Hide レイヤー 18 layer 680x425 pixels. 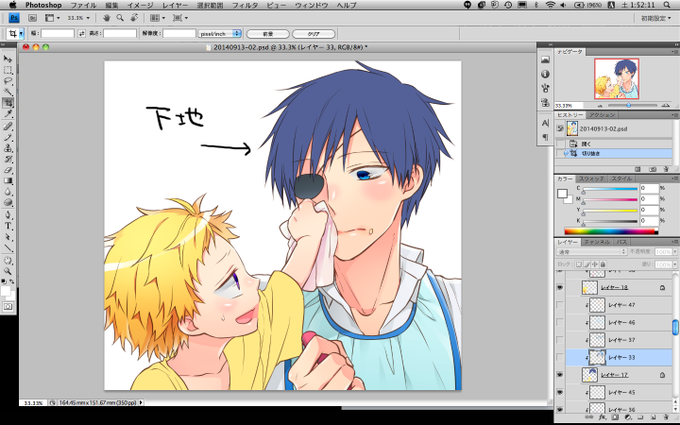click(560, 288)
